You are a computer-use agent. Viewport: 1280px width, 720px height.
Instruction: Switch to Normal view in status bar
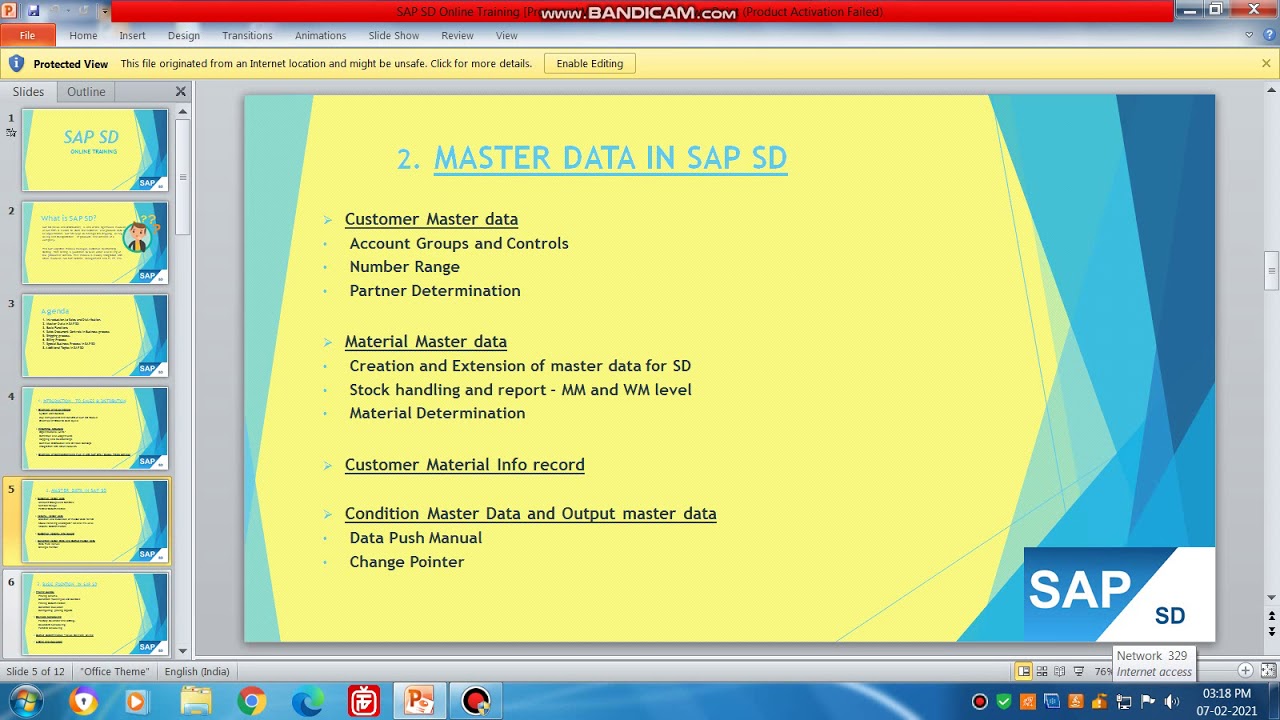pos(1024,671)
